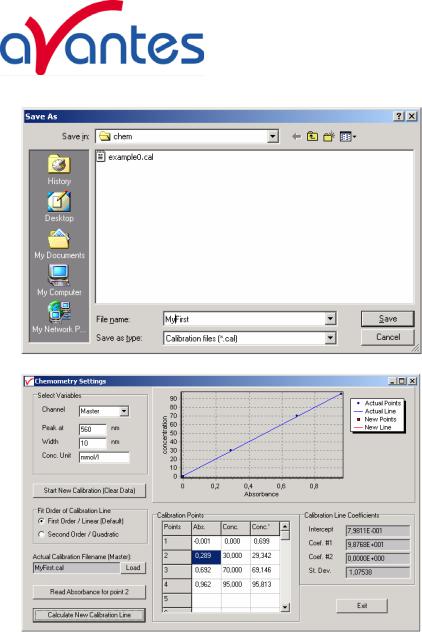Viewport: 422px width, 632px height.
Task: Expand the File name dropdown
Action: [330, 319]
